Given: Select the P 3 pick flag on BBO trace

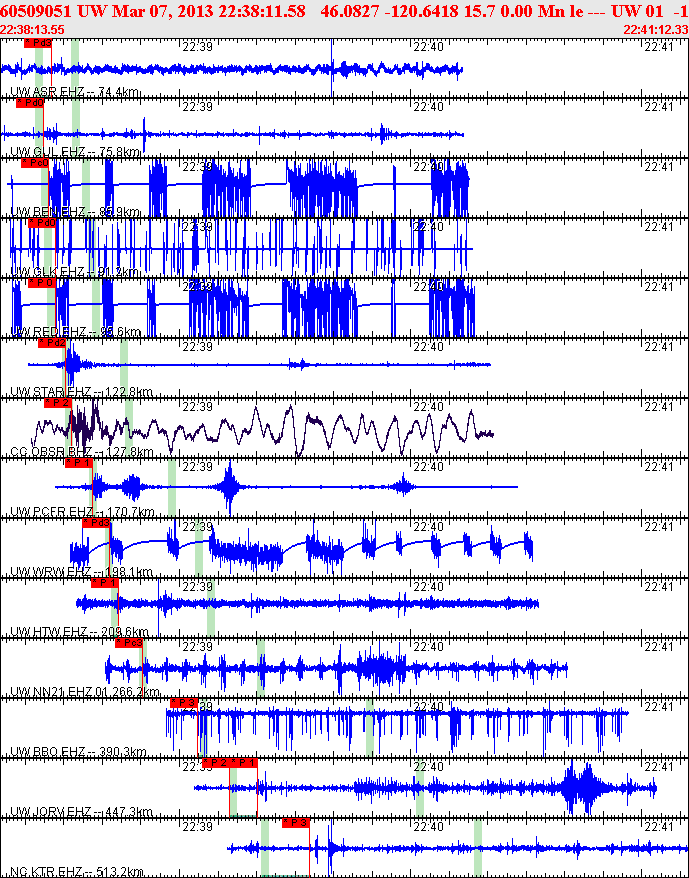Looking at the screenshot, I should pyautogui.click(x=184, y=702).
